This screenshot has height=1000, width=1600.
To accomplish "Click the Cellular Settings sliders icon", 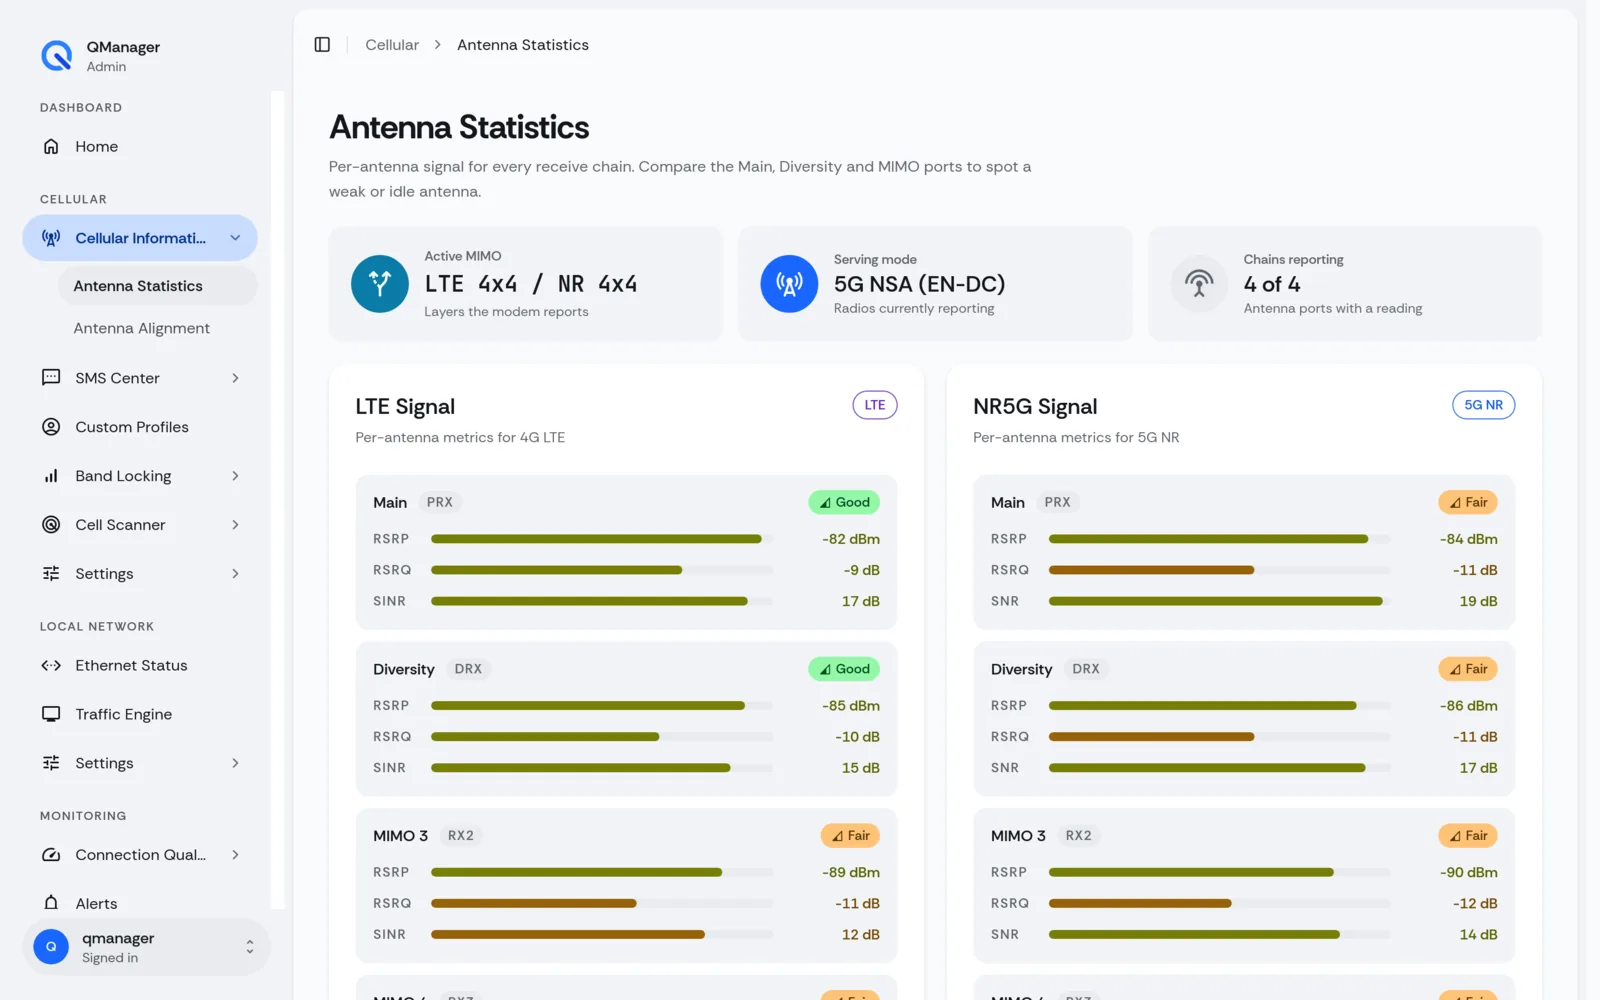I will [x=51, y=574].
